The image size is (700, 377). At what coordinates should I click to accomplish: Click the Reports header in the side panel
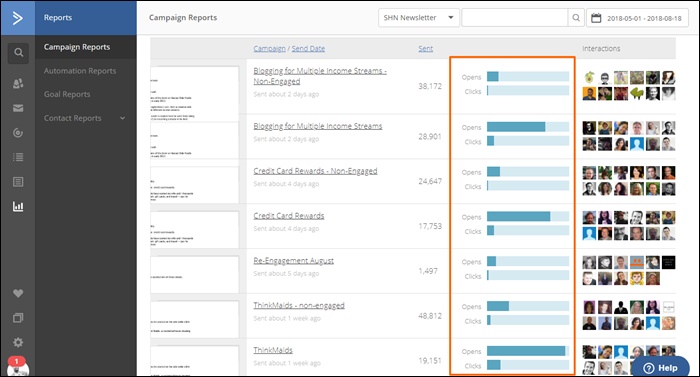pos(58,18)
